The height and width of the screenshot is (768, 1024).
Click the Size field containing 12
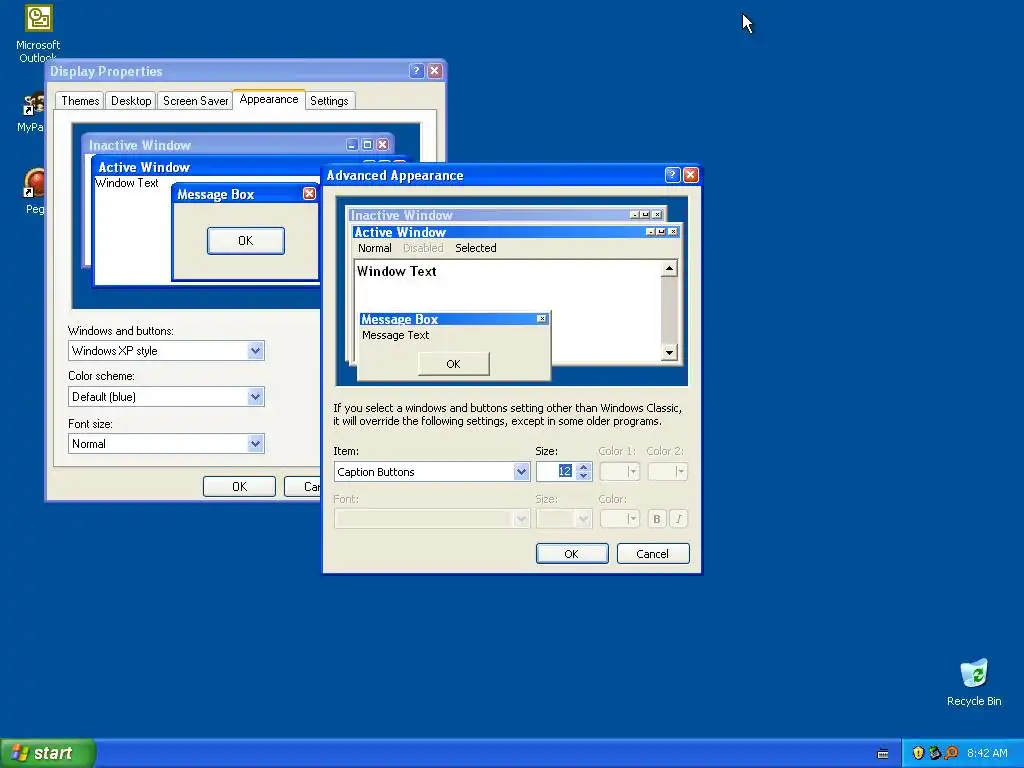tap(556, 472)
